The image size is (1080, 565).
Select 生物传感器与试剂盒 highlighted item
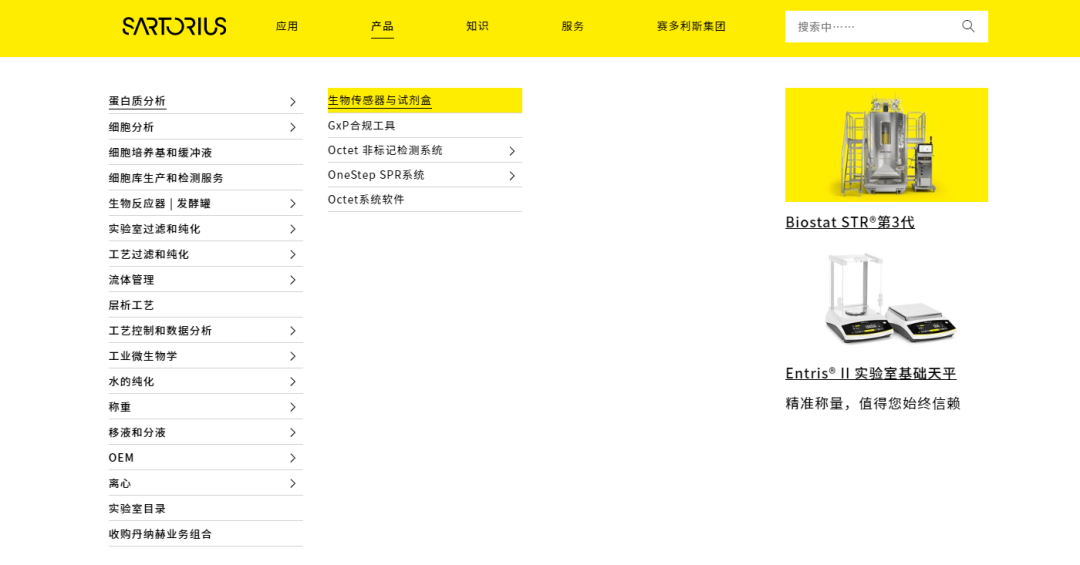pyautogui.click(x=425, y=101)
